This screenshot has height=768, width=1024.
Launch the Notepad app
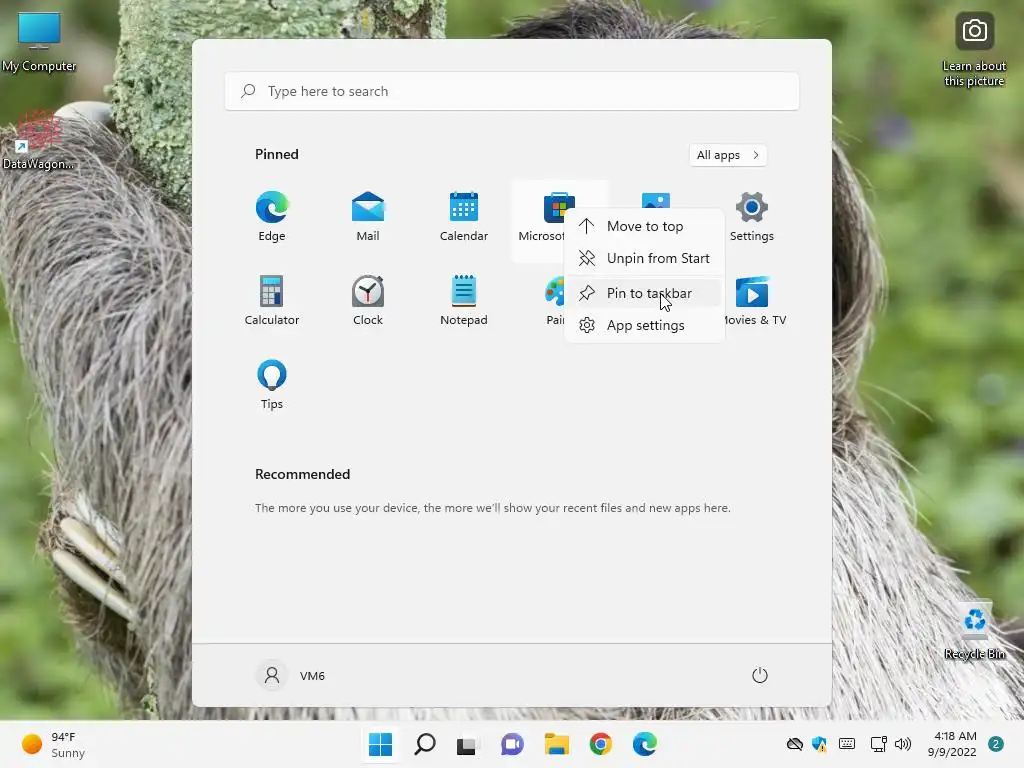464,301
